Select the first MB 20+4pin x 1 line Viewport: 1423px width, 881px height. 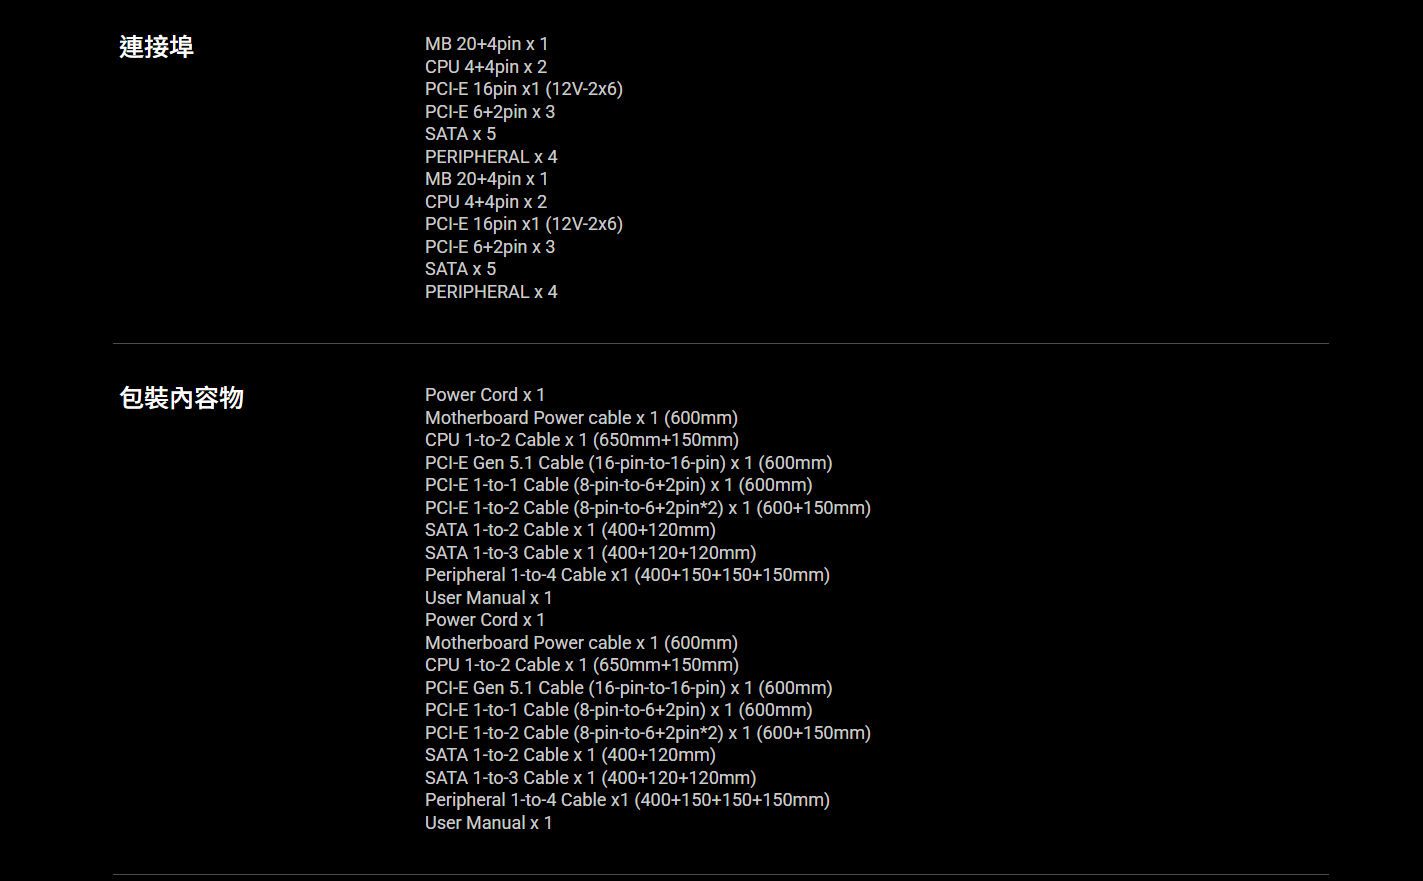pos(486,44)
